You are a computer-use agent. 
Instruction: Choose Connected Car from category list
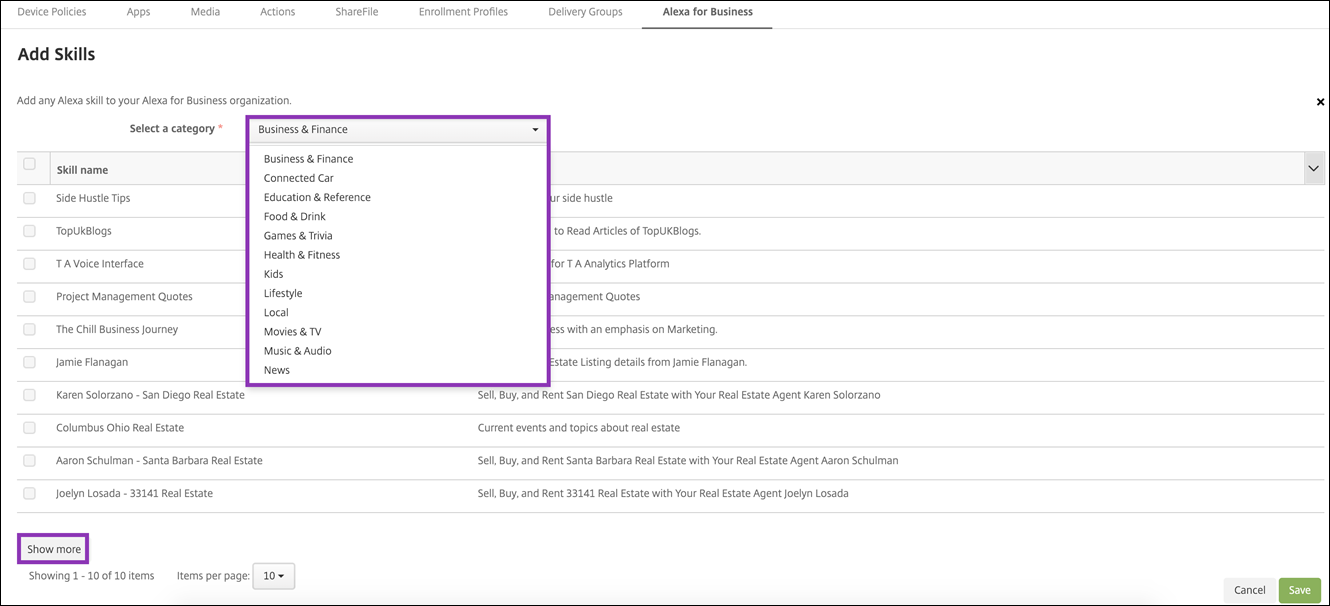pyautogui.click(x=298, y=178)
